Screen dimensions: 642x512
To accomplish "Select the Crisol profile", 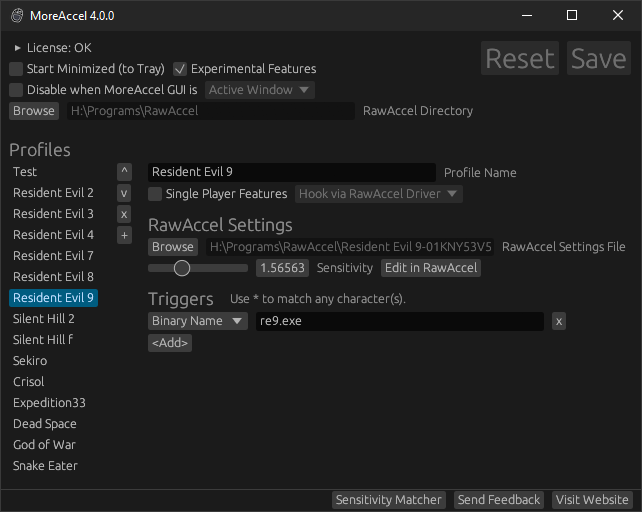I will (29, 382).
